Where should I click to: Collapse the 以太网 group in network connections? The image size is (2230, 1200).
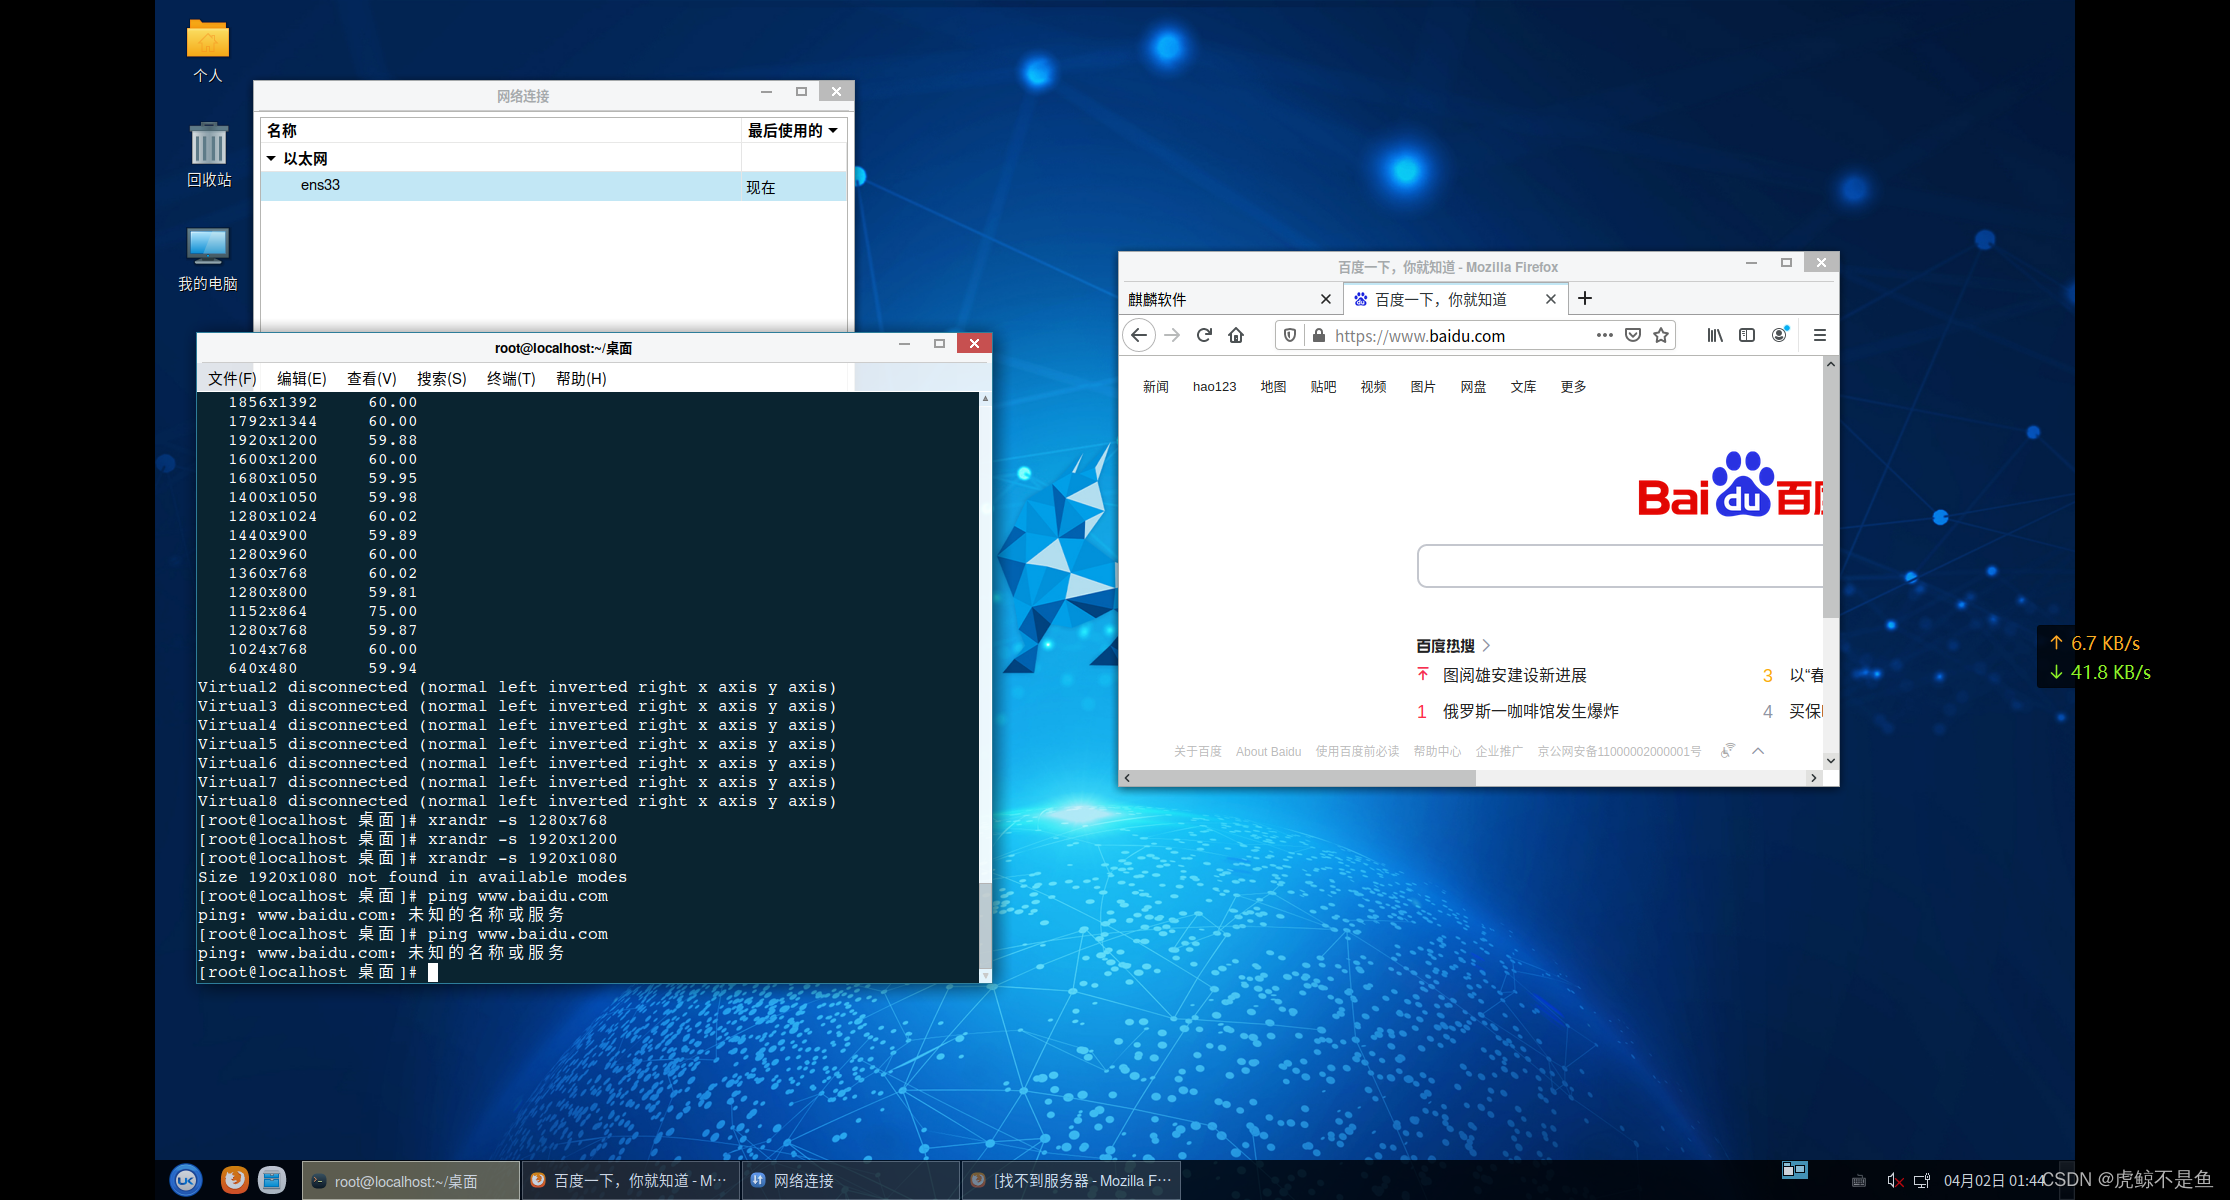pyautogui.click(x=271, y=158)
